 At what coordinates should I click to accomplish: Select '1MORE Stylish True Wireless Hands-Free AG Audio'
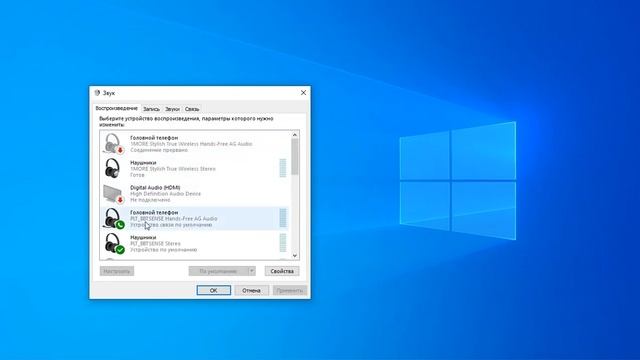tap(191, 144)
